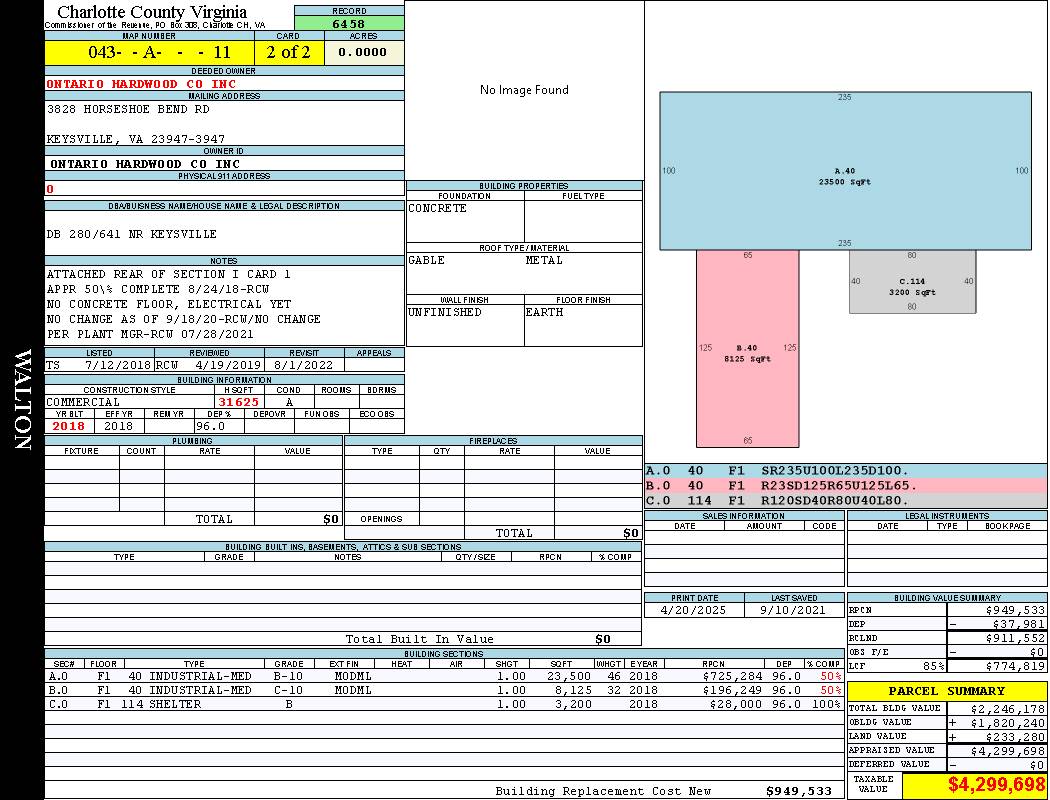1050x800 pixels.
Task: Click the print date 4/20/2025 field
Action: (x=694, y=610)
